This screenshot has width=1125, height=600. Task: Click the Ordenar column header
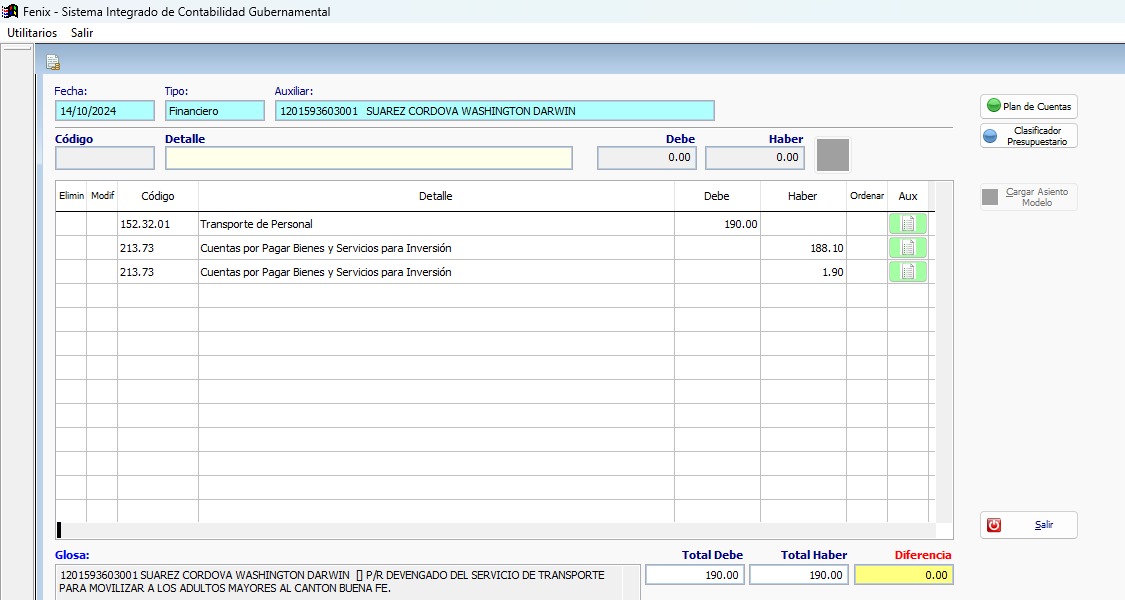(866, 197)
